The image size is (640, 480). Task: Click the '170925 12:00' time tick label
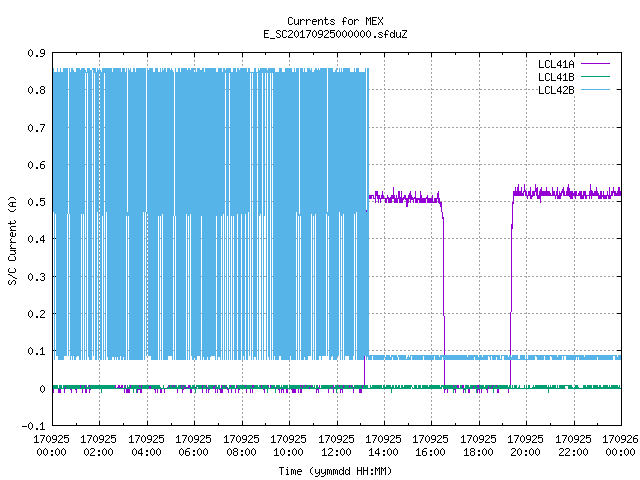click(336, 446)
